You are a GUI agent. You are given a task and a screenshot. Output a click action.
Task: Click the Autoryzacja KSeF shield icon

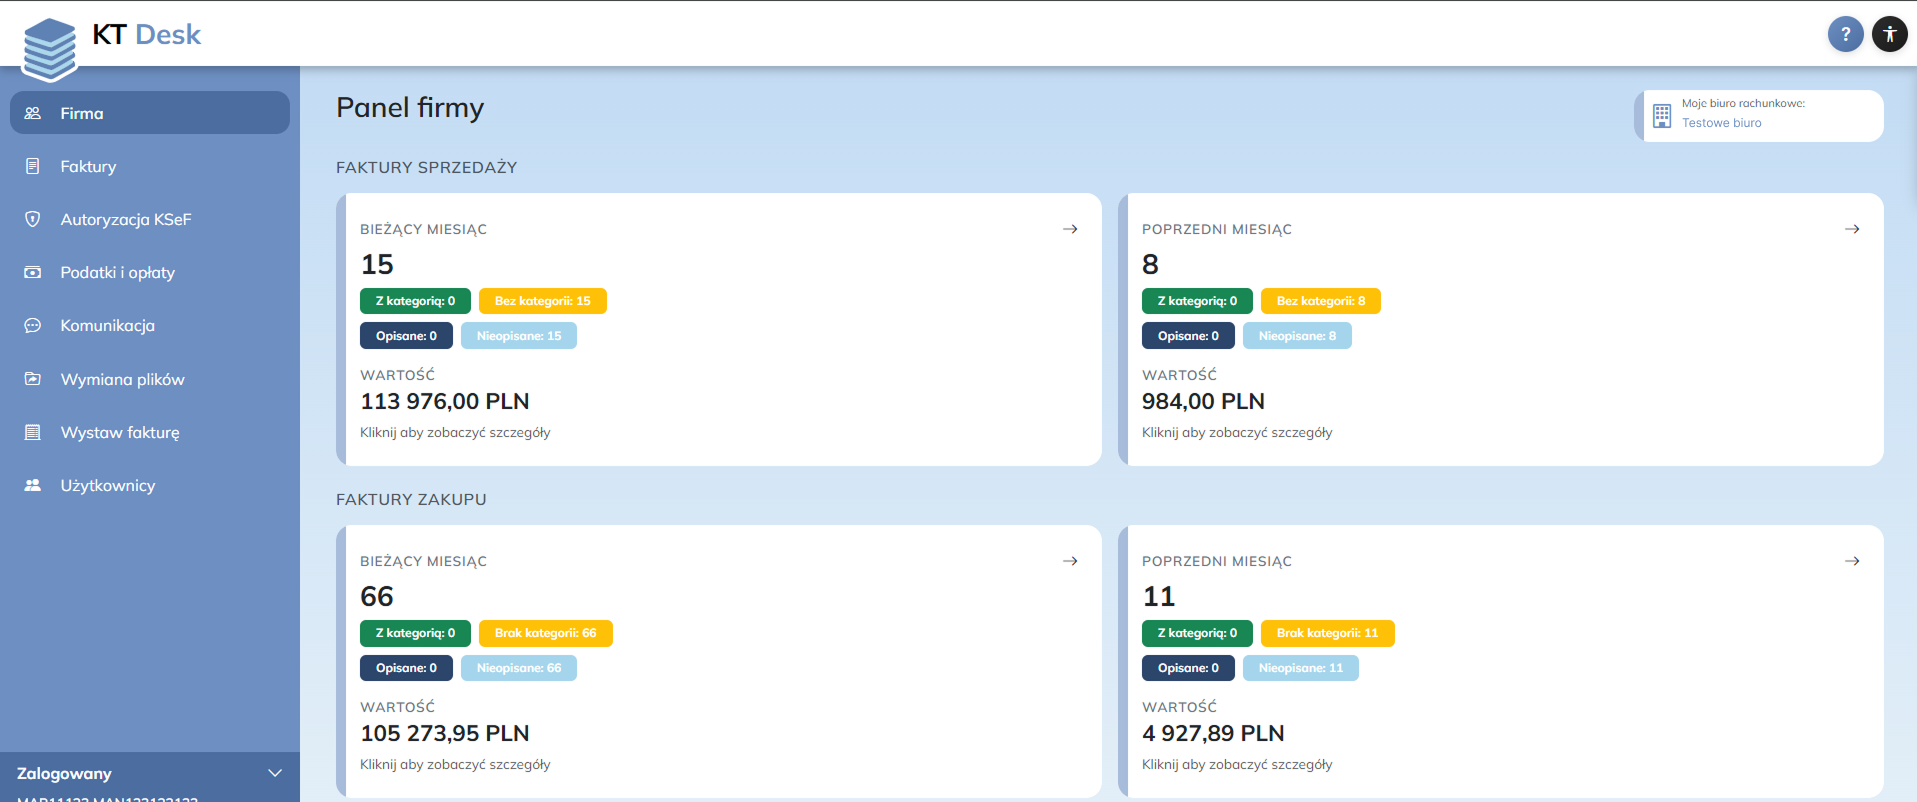(x=33, y=219)
